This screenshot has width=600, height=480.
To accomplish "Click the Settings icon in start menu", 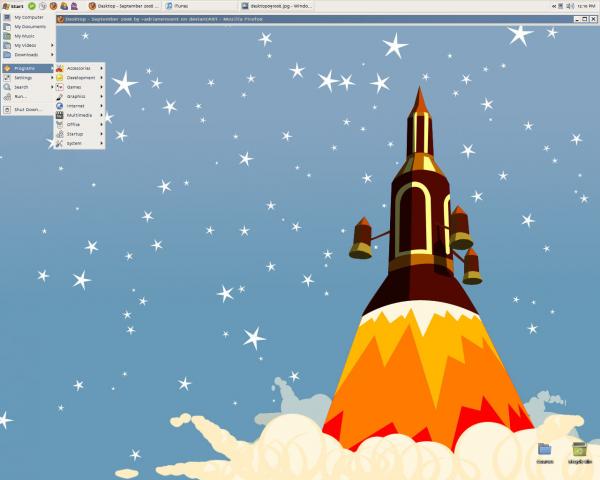I will (x=7, y=78).
